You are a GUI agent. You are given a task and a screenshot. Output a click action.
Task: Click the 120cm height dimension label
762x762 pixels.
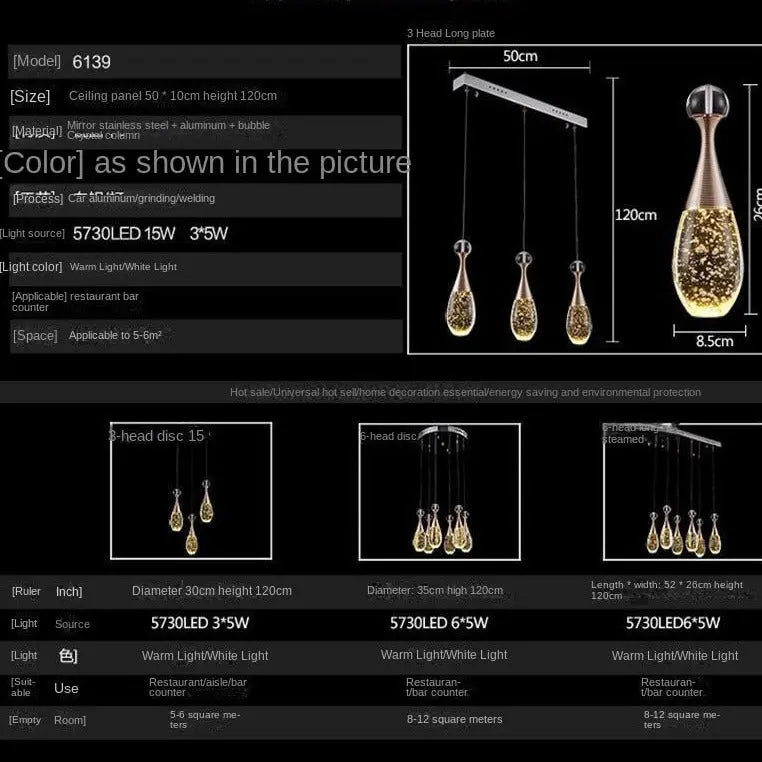pyautogui.click(x=635, y=215)
